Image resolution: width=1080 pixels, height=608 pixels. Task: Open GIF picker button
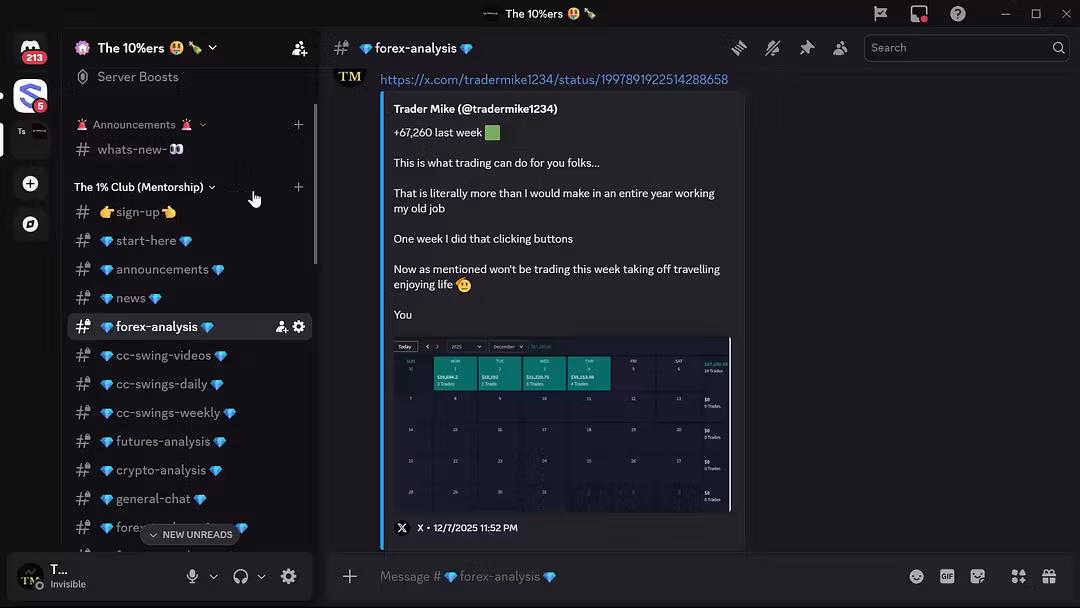coord(946,577)
